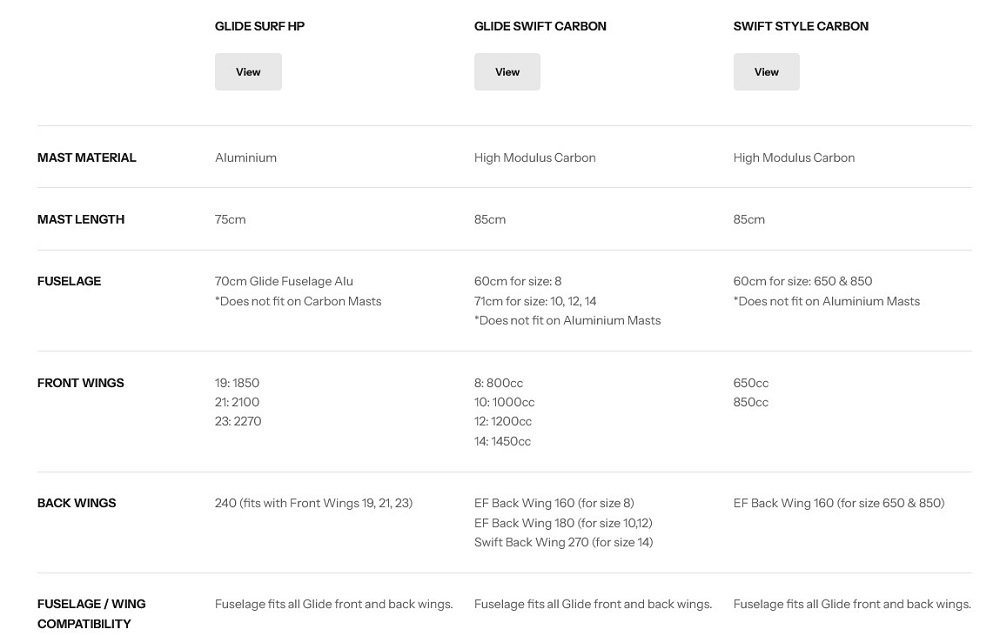
Task: Click the 850cc front wing entry
Action: [x=751, y=402]
